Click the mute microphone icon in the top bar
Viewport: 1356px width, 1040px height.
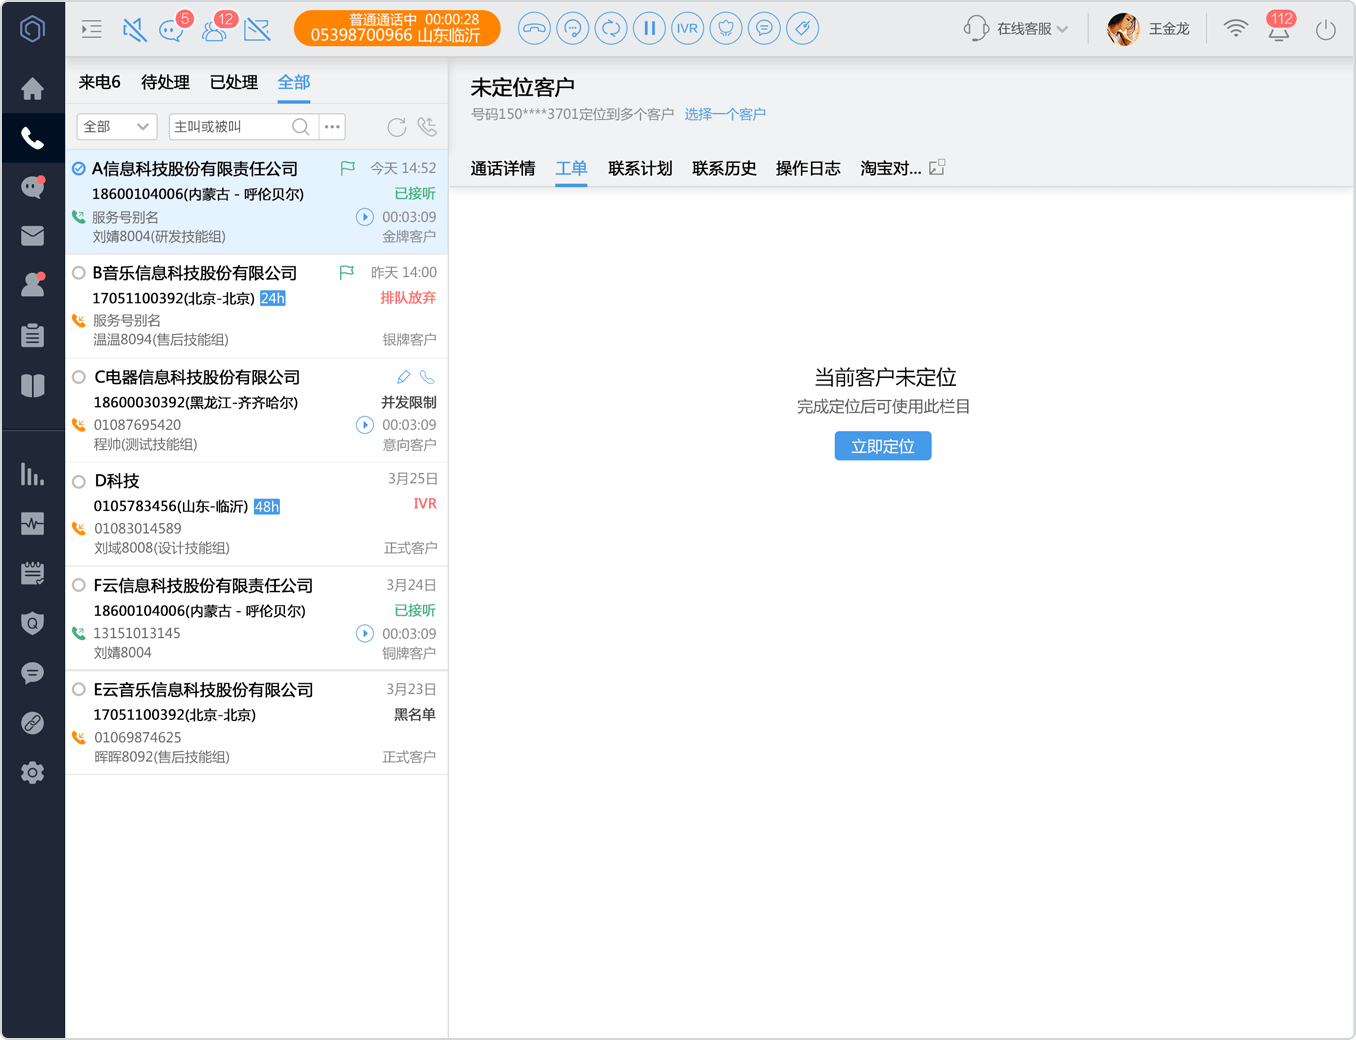[134, 29]
